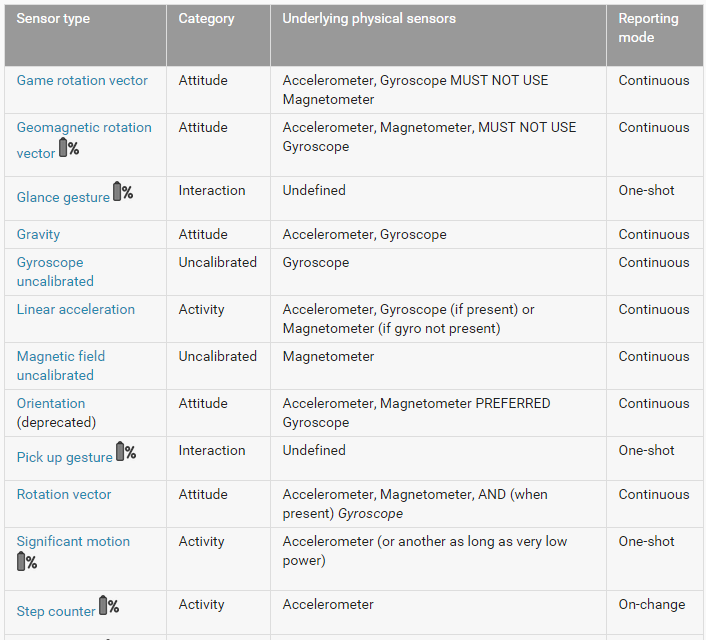
Task: Click the Step counter link
Action: pyautogui.click(x=56, y=611)
